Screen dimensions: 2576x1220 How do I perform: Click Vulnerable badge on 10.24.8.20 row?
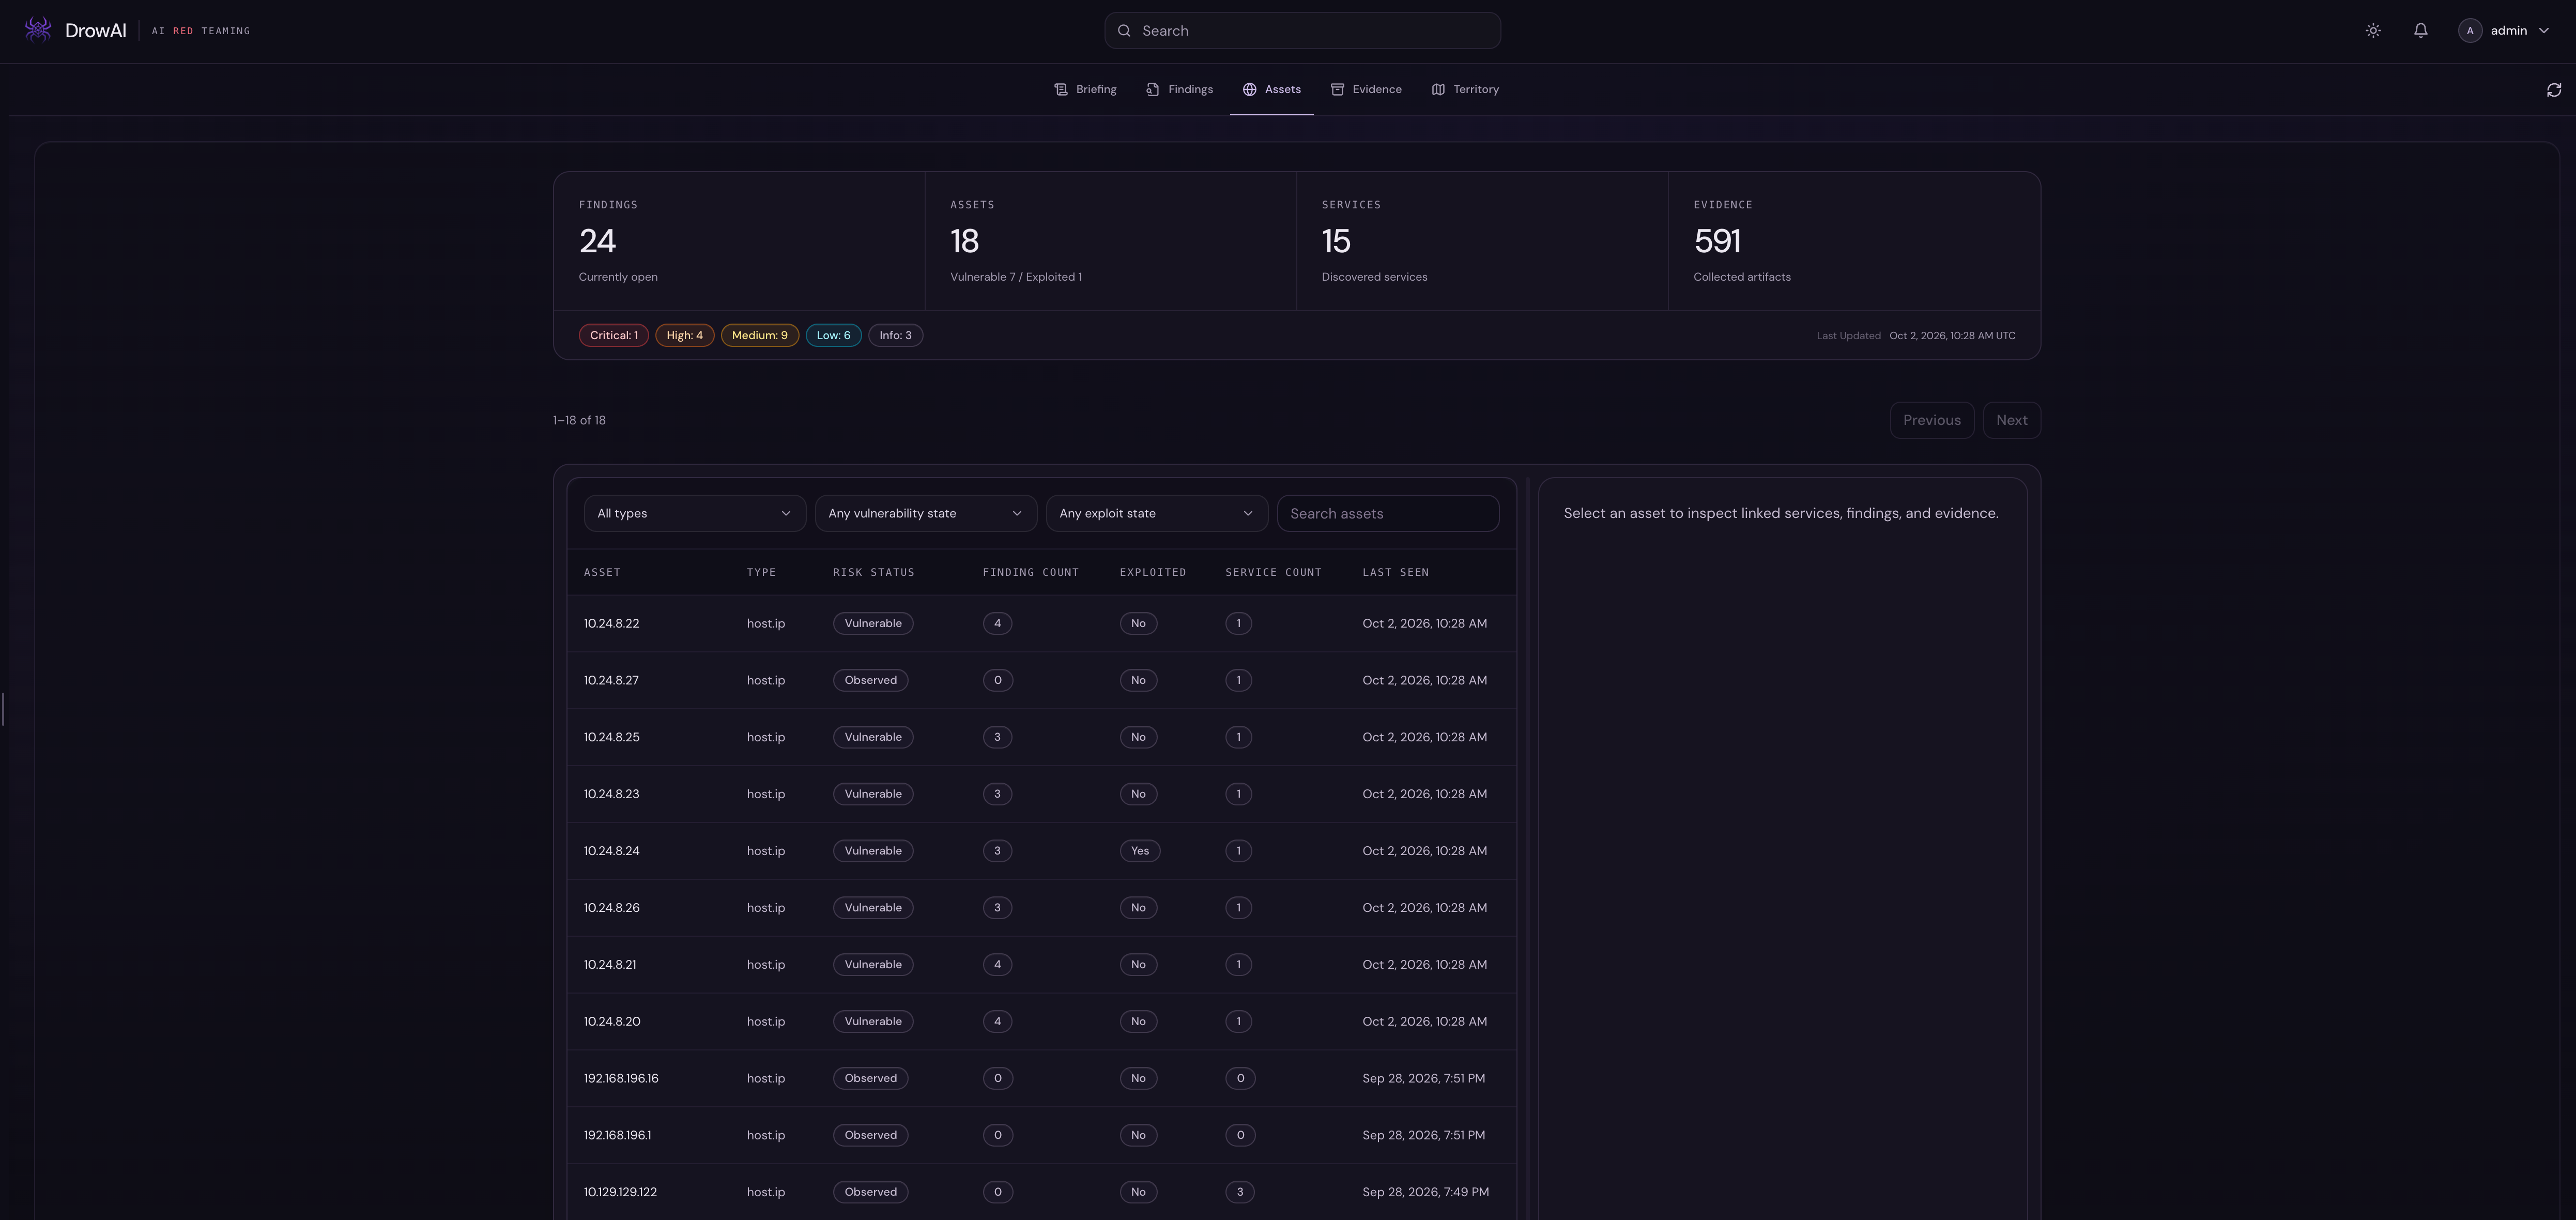pos(873,1021)
